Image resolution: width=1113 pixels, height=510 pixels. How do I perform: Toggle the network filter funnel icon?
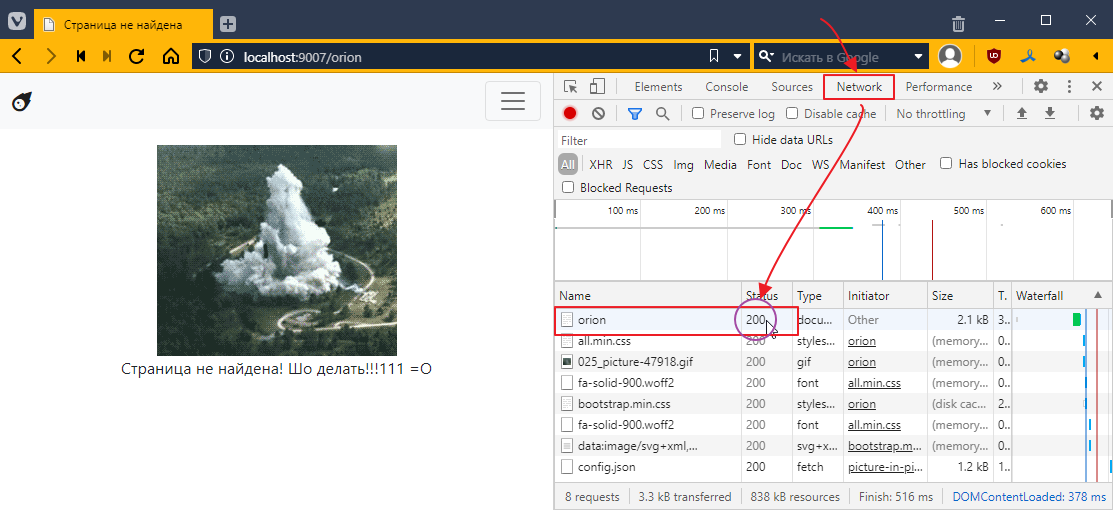point(634,114)
